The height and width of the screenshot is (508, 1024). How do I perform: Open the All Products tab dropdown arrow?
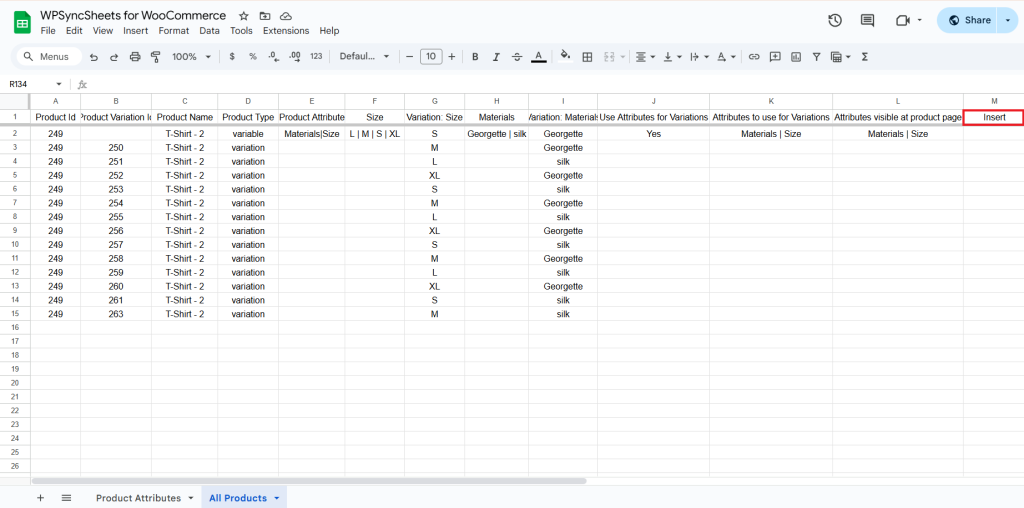point(276,498)
